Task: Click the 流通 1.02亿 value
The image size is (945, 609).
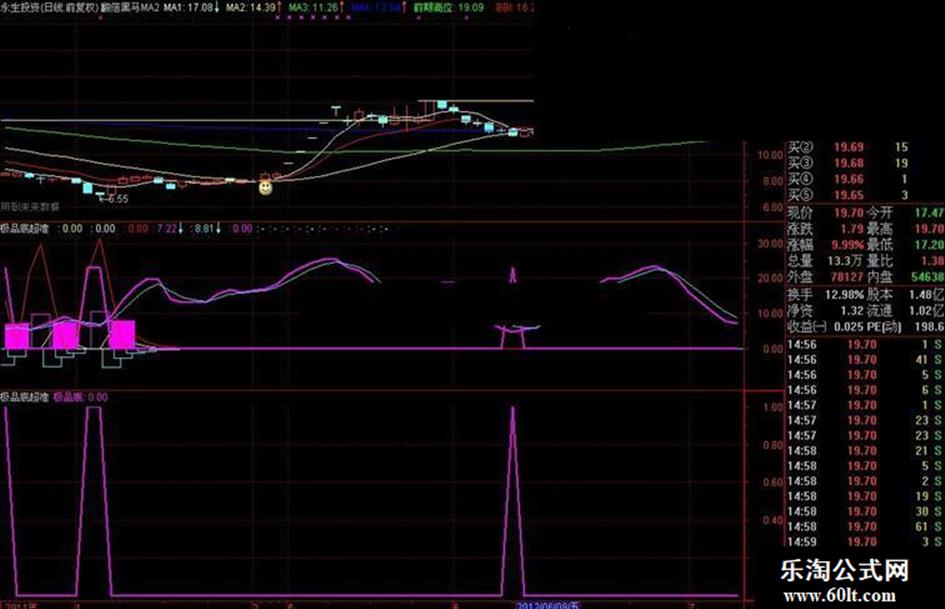Action: click(x=927, y=311)
